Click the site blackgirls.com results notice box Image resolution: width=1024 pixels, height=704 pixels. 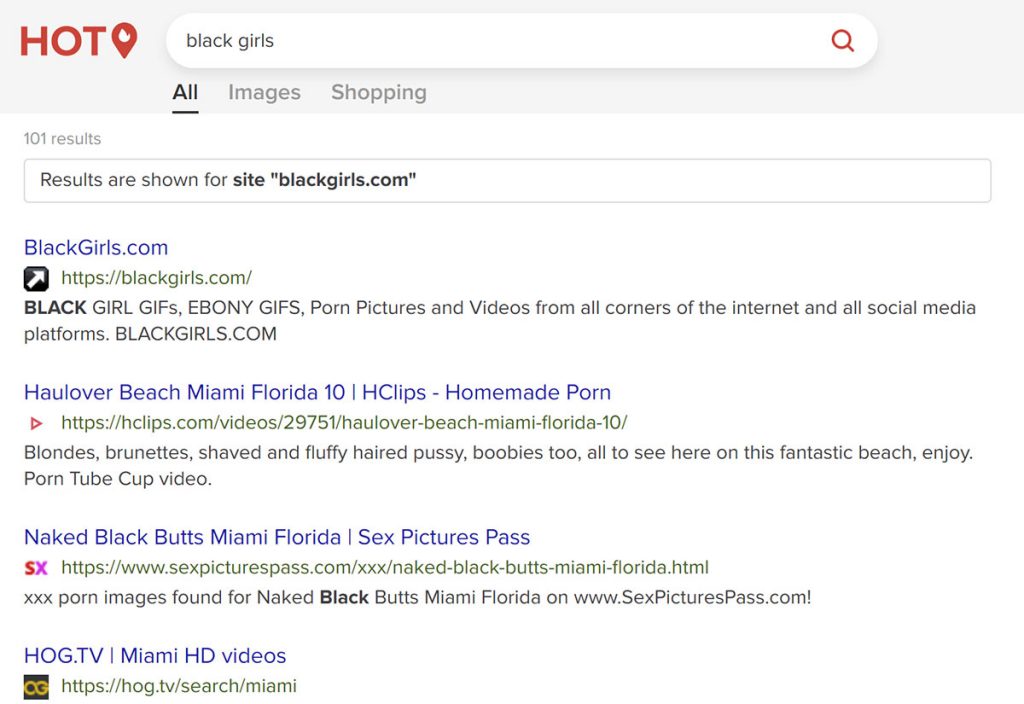pos(507,180)
